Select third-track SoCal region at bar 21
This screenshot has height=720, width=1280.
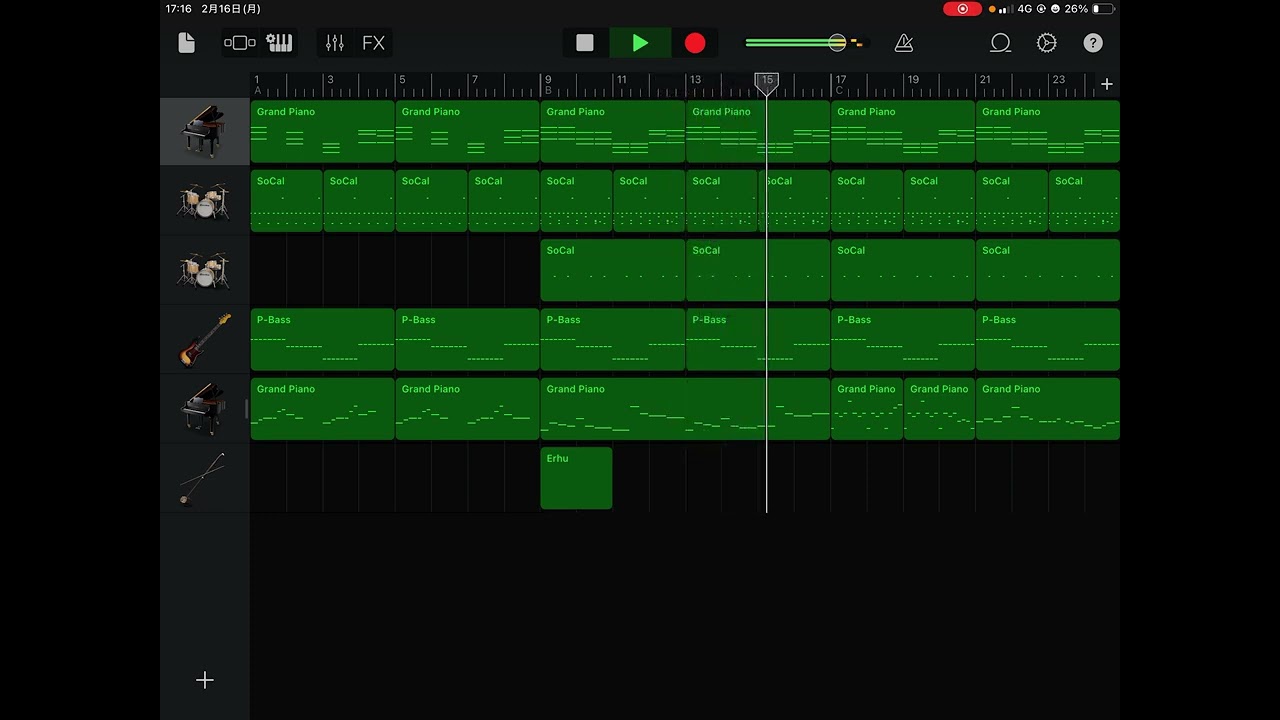tap(1048, 270)
